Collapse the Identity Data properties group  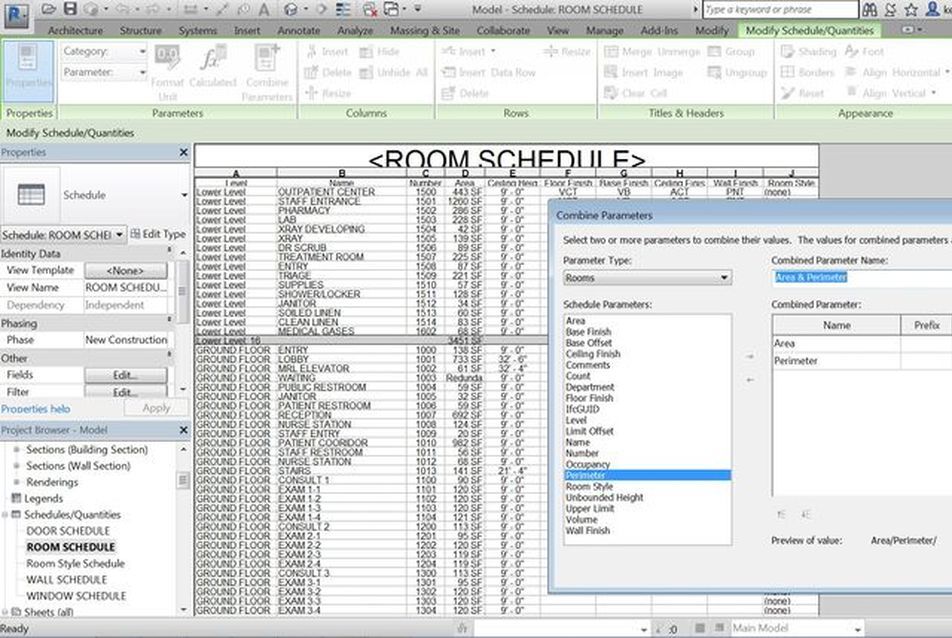point(169,251)
